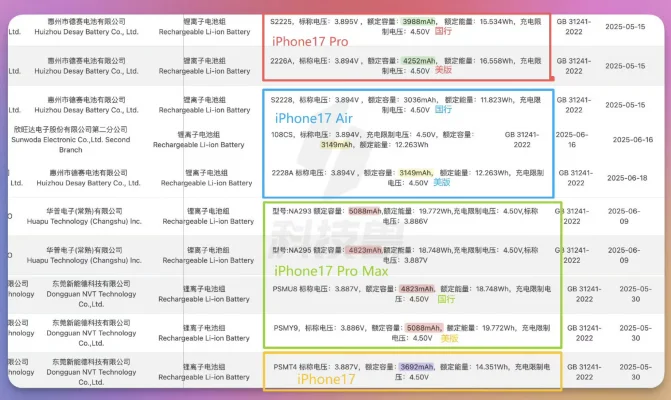
Task: Click Dongguan NVT Technology cell in PSMT4 row
Action: tap(91, 372)
